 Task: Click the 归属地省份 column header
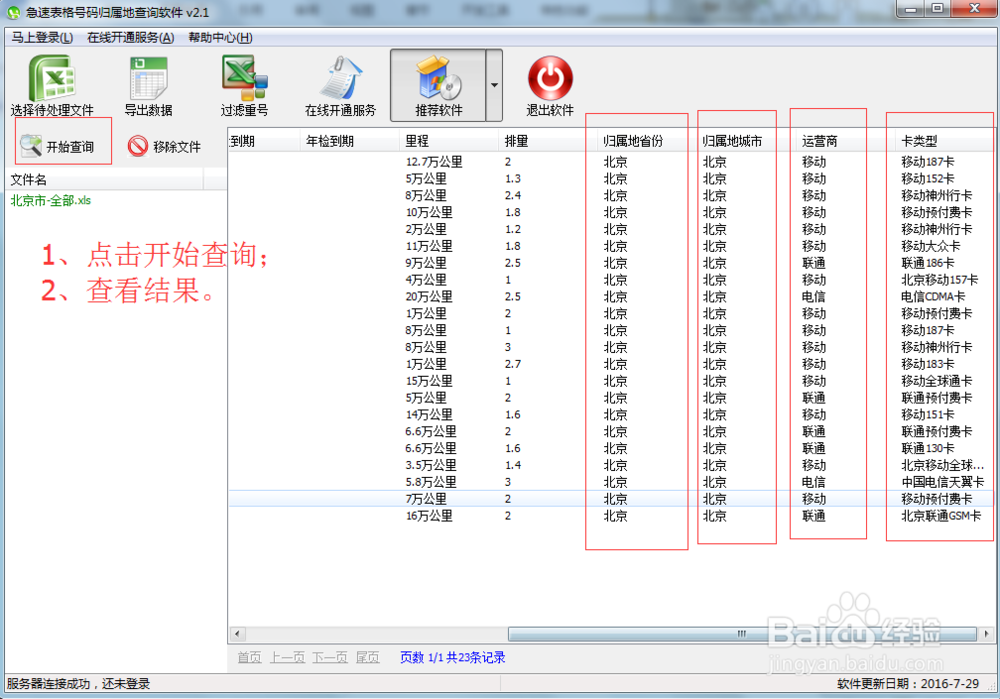[647, 141]
